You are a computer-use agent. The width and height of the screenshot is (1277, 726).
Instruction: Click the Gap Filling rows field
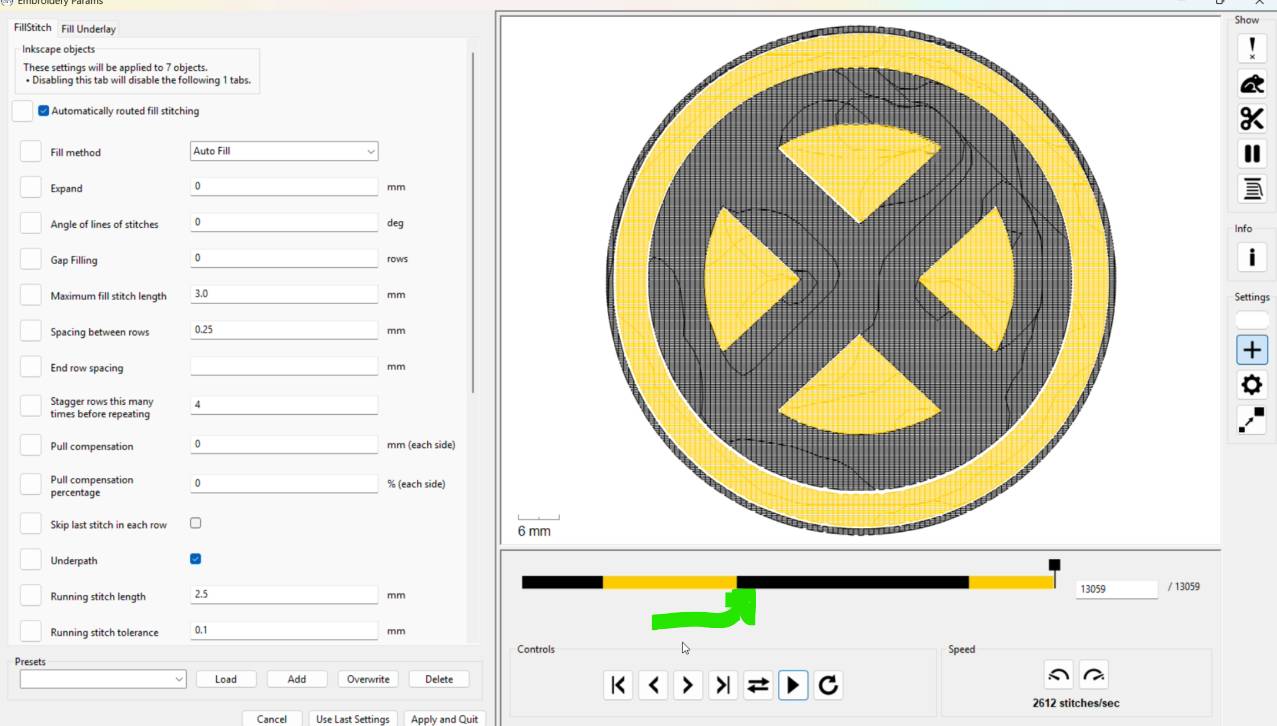point(284,258)
